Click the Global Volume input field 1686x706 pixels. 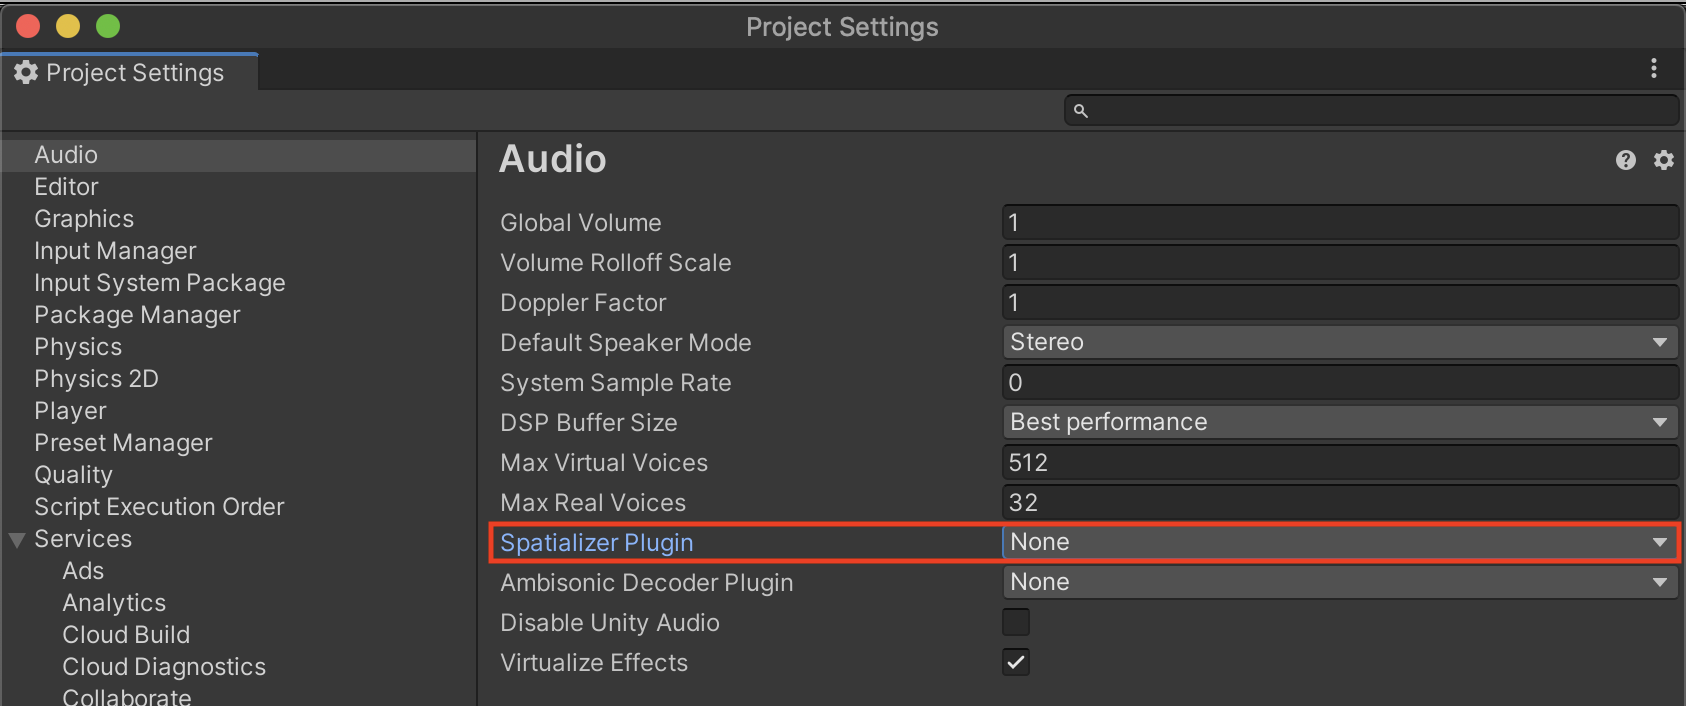1340,222
